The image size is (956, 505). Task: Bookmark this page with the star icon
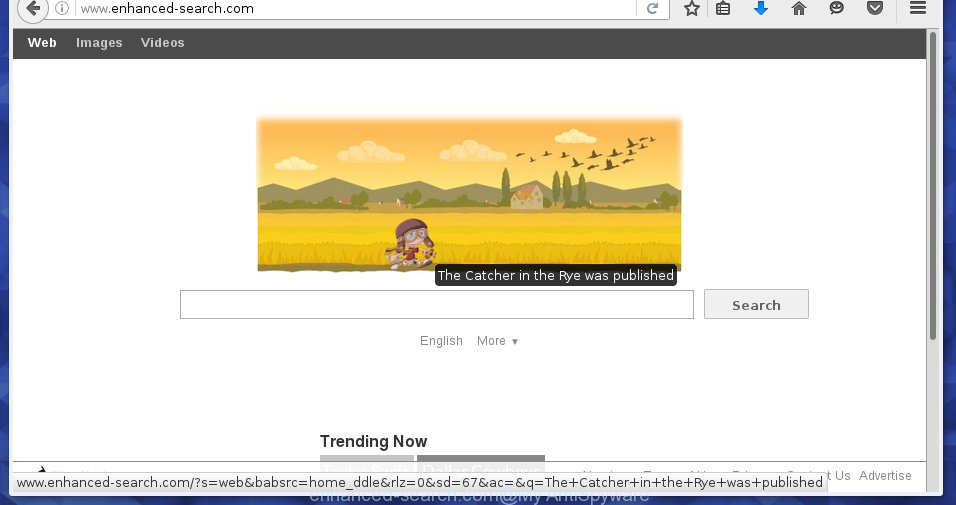(691, 9)
